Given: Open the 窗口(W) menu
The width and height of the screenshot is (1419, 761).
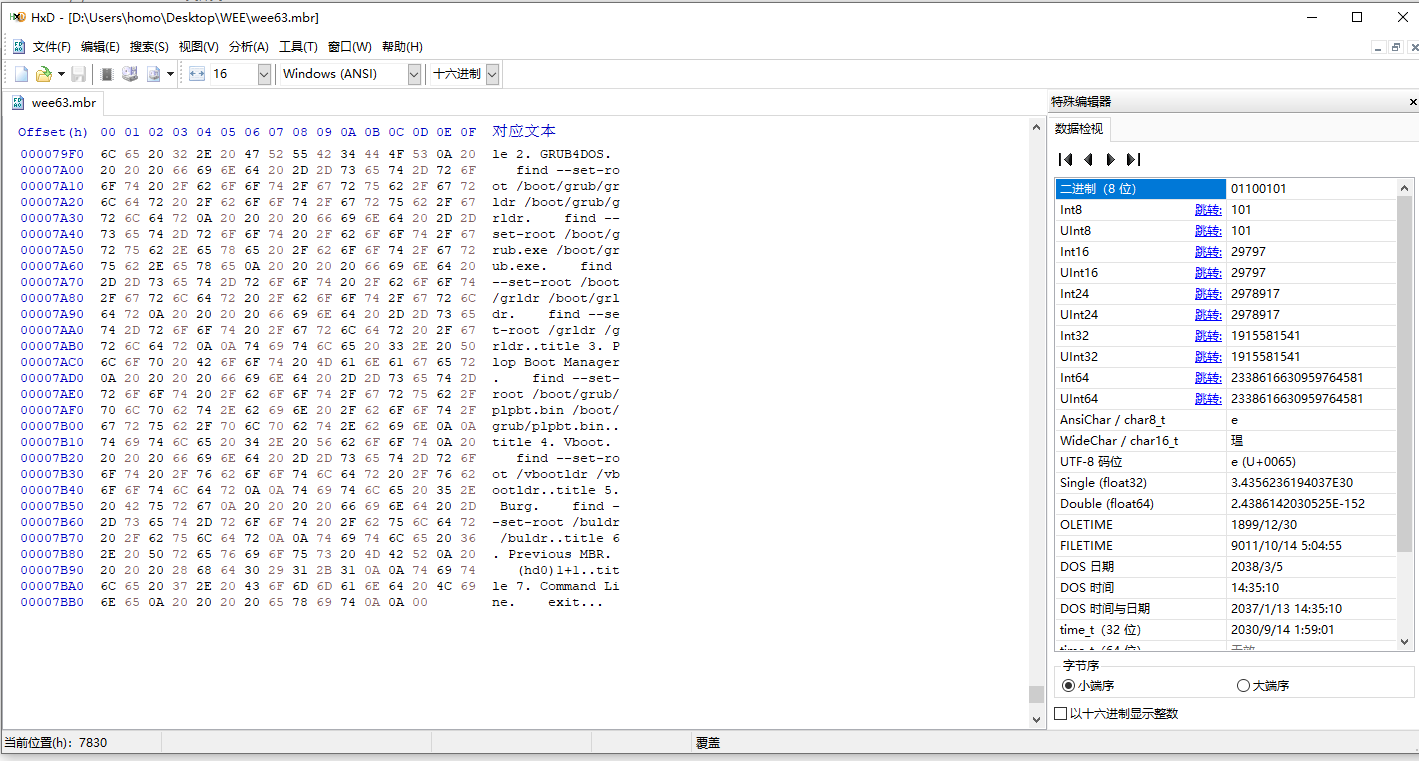Looking at the screenshot, I should pyautogui.click(x=350, y=47).
